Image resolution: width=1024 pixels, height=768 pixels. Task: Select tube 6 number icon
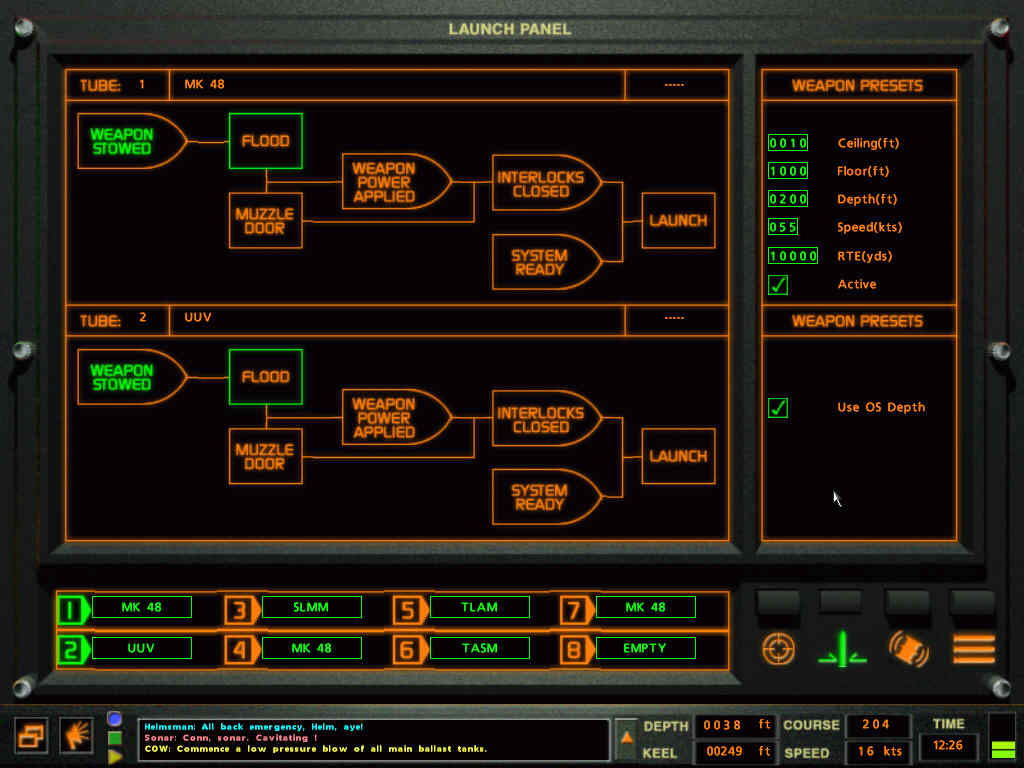(x=409, y=650)
